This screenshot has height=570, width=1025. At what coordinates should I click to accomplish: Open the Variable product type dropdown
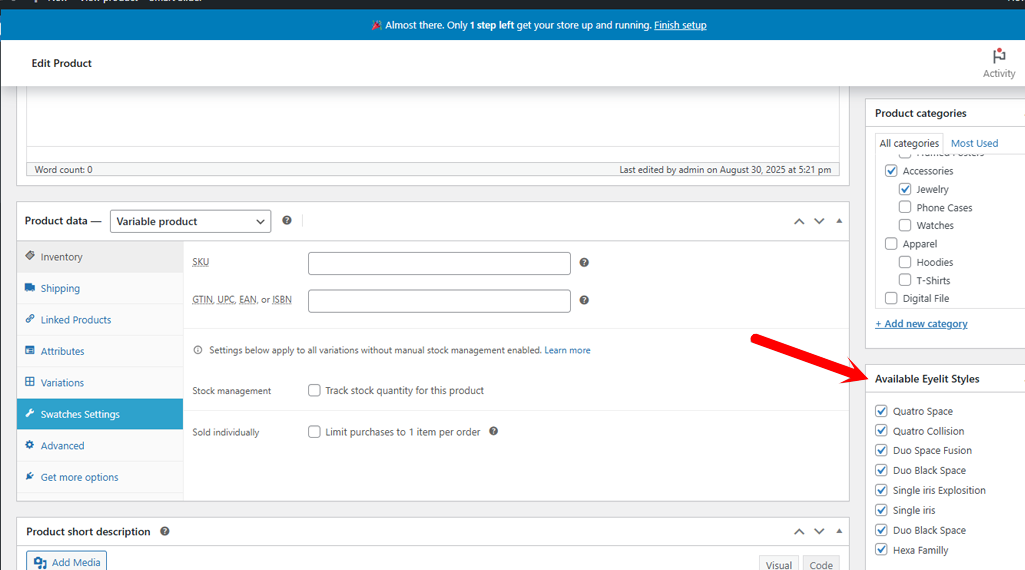tap(190, 221)
